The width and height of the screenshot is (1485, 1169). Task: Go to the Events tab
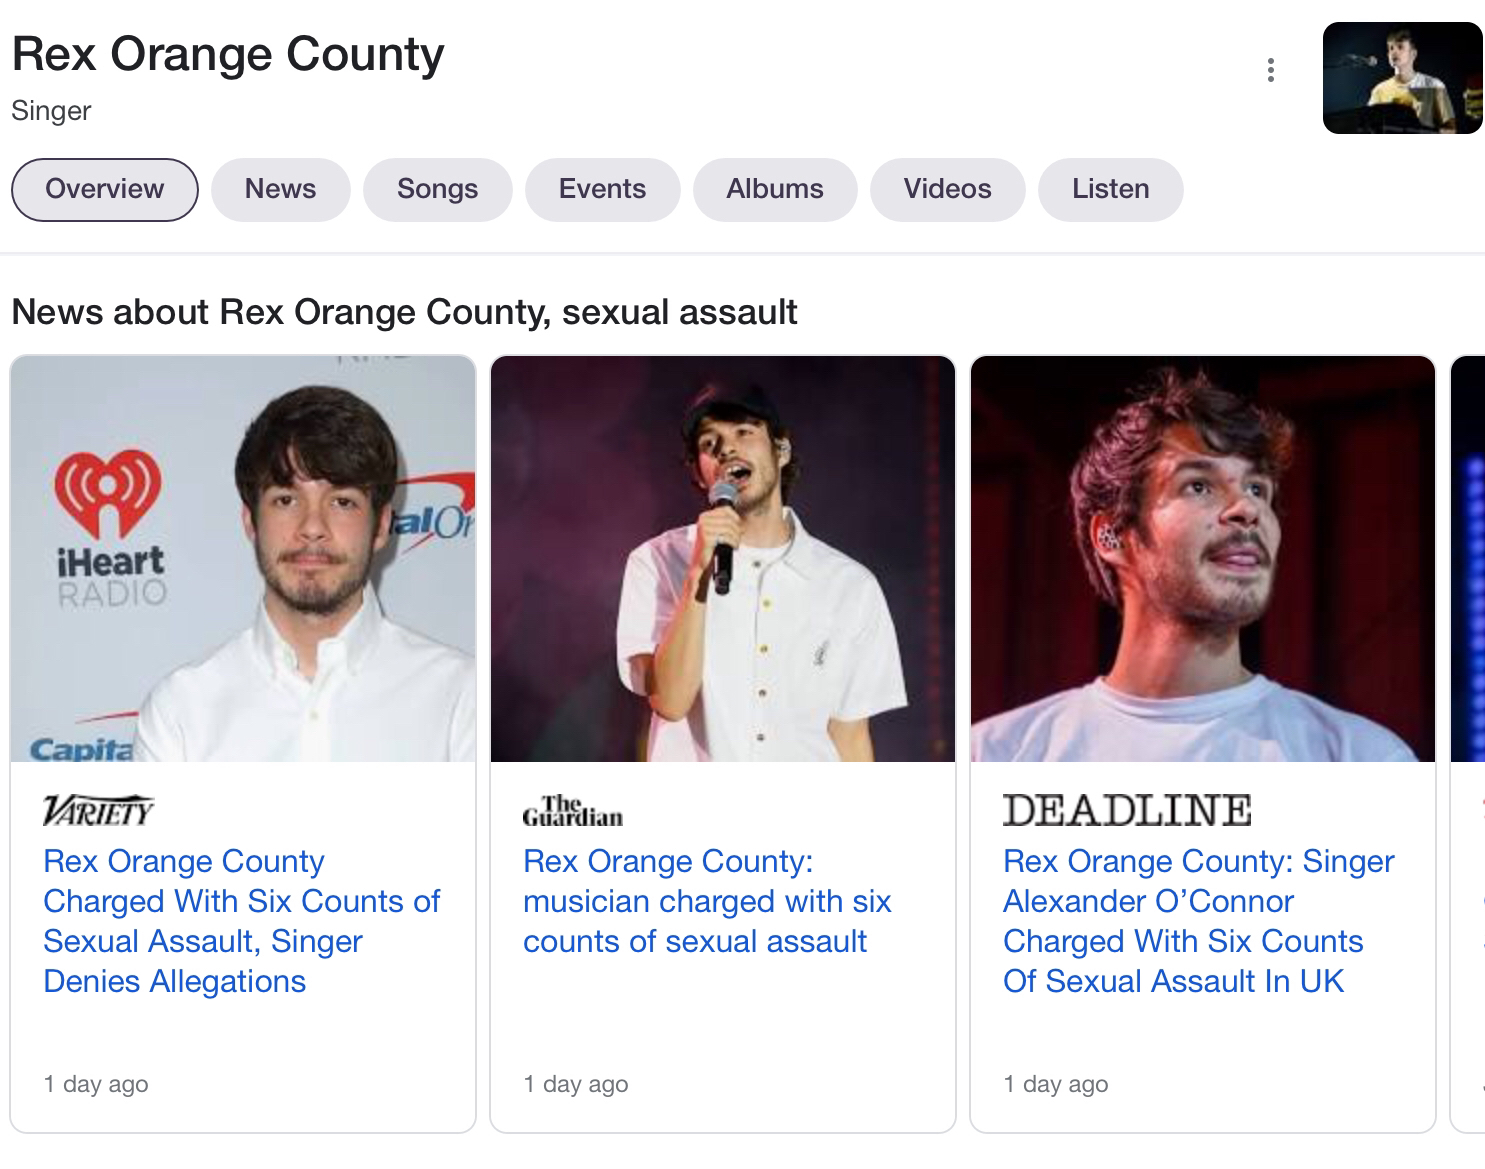click(x=602, y=189)
